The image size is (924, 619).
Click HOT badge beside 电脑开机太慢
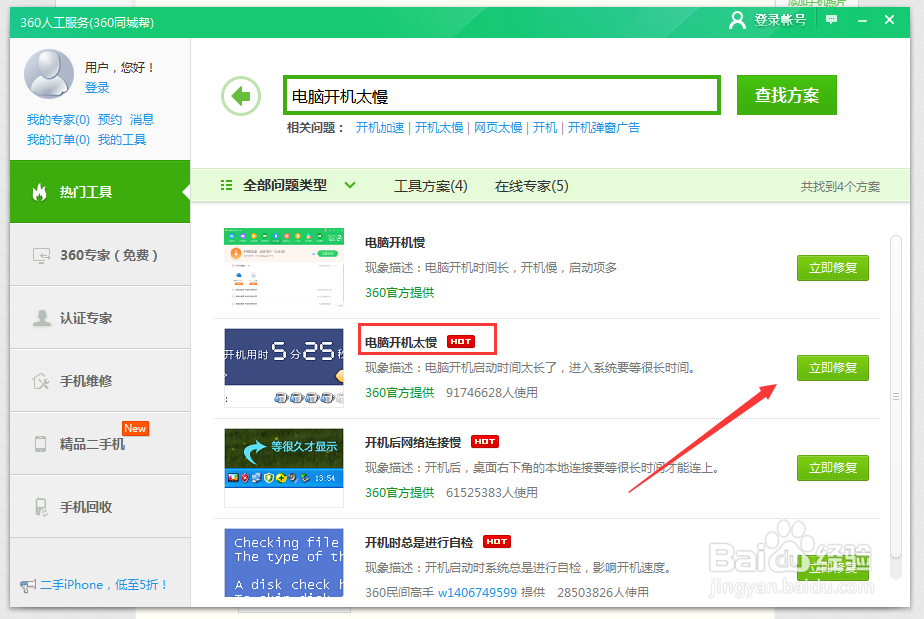click(x=461, y=341)
